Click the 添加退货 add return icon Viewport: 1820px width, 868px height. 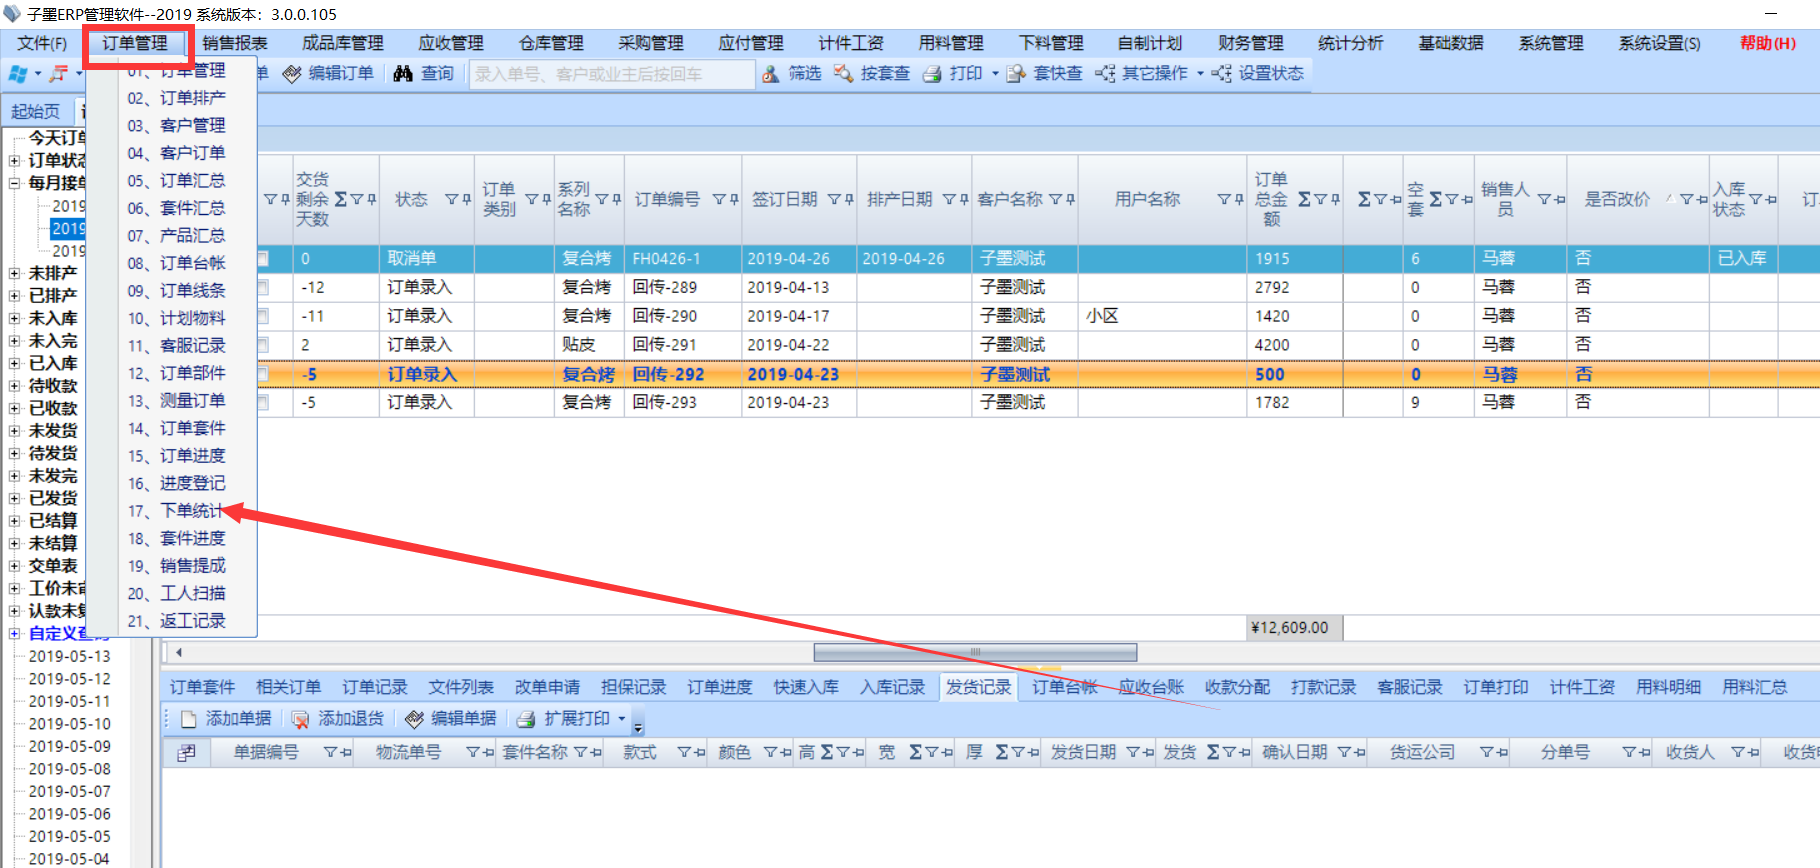300,719
